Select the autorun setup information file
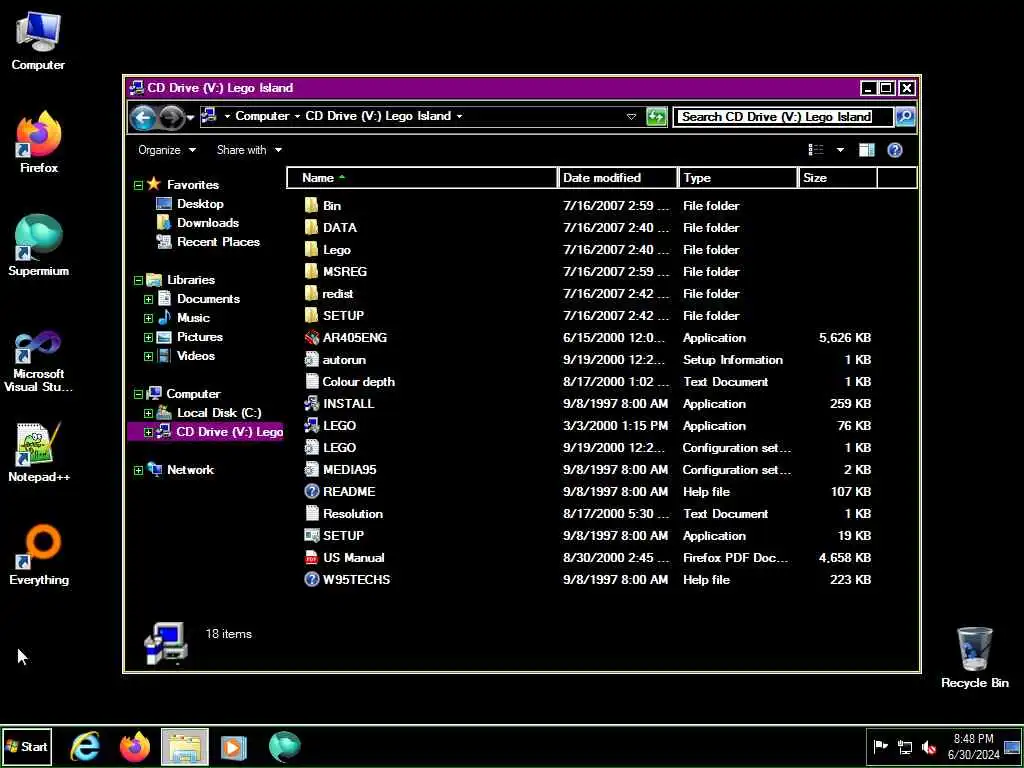1024x768 pixels. [x=335, y=360]
